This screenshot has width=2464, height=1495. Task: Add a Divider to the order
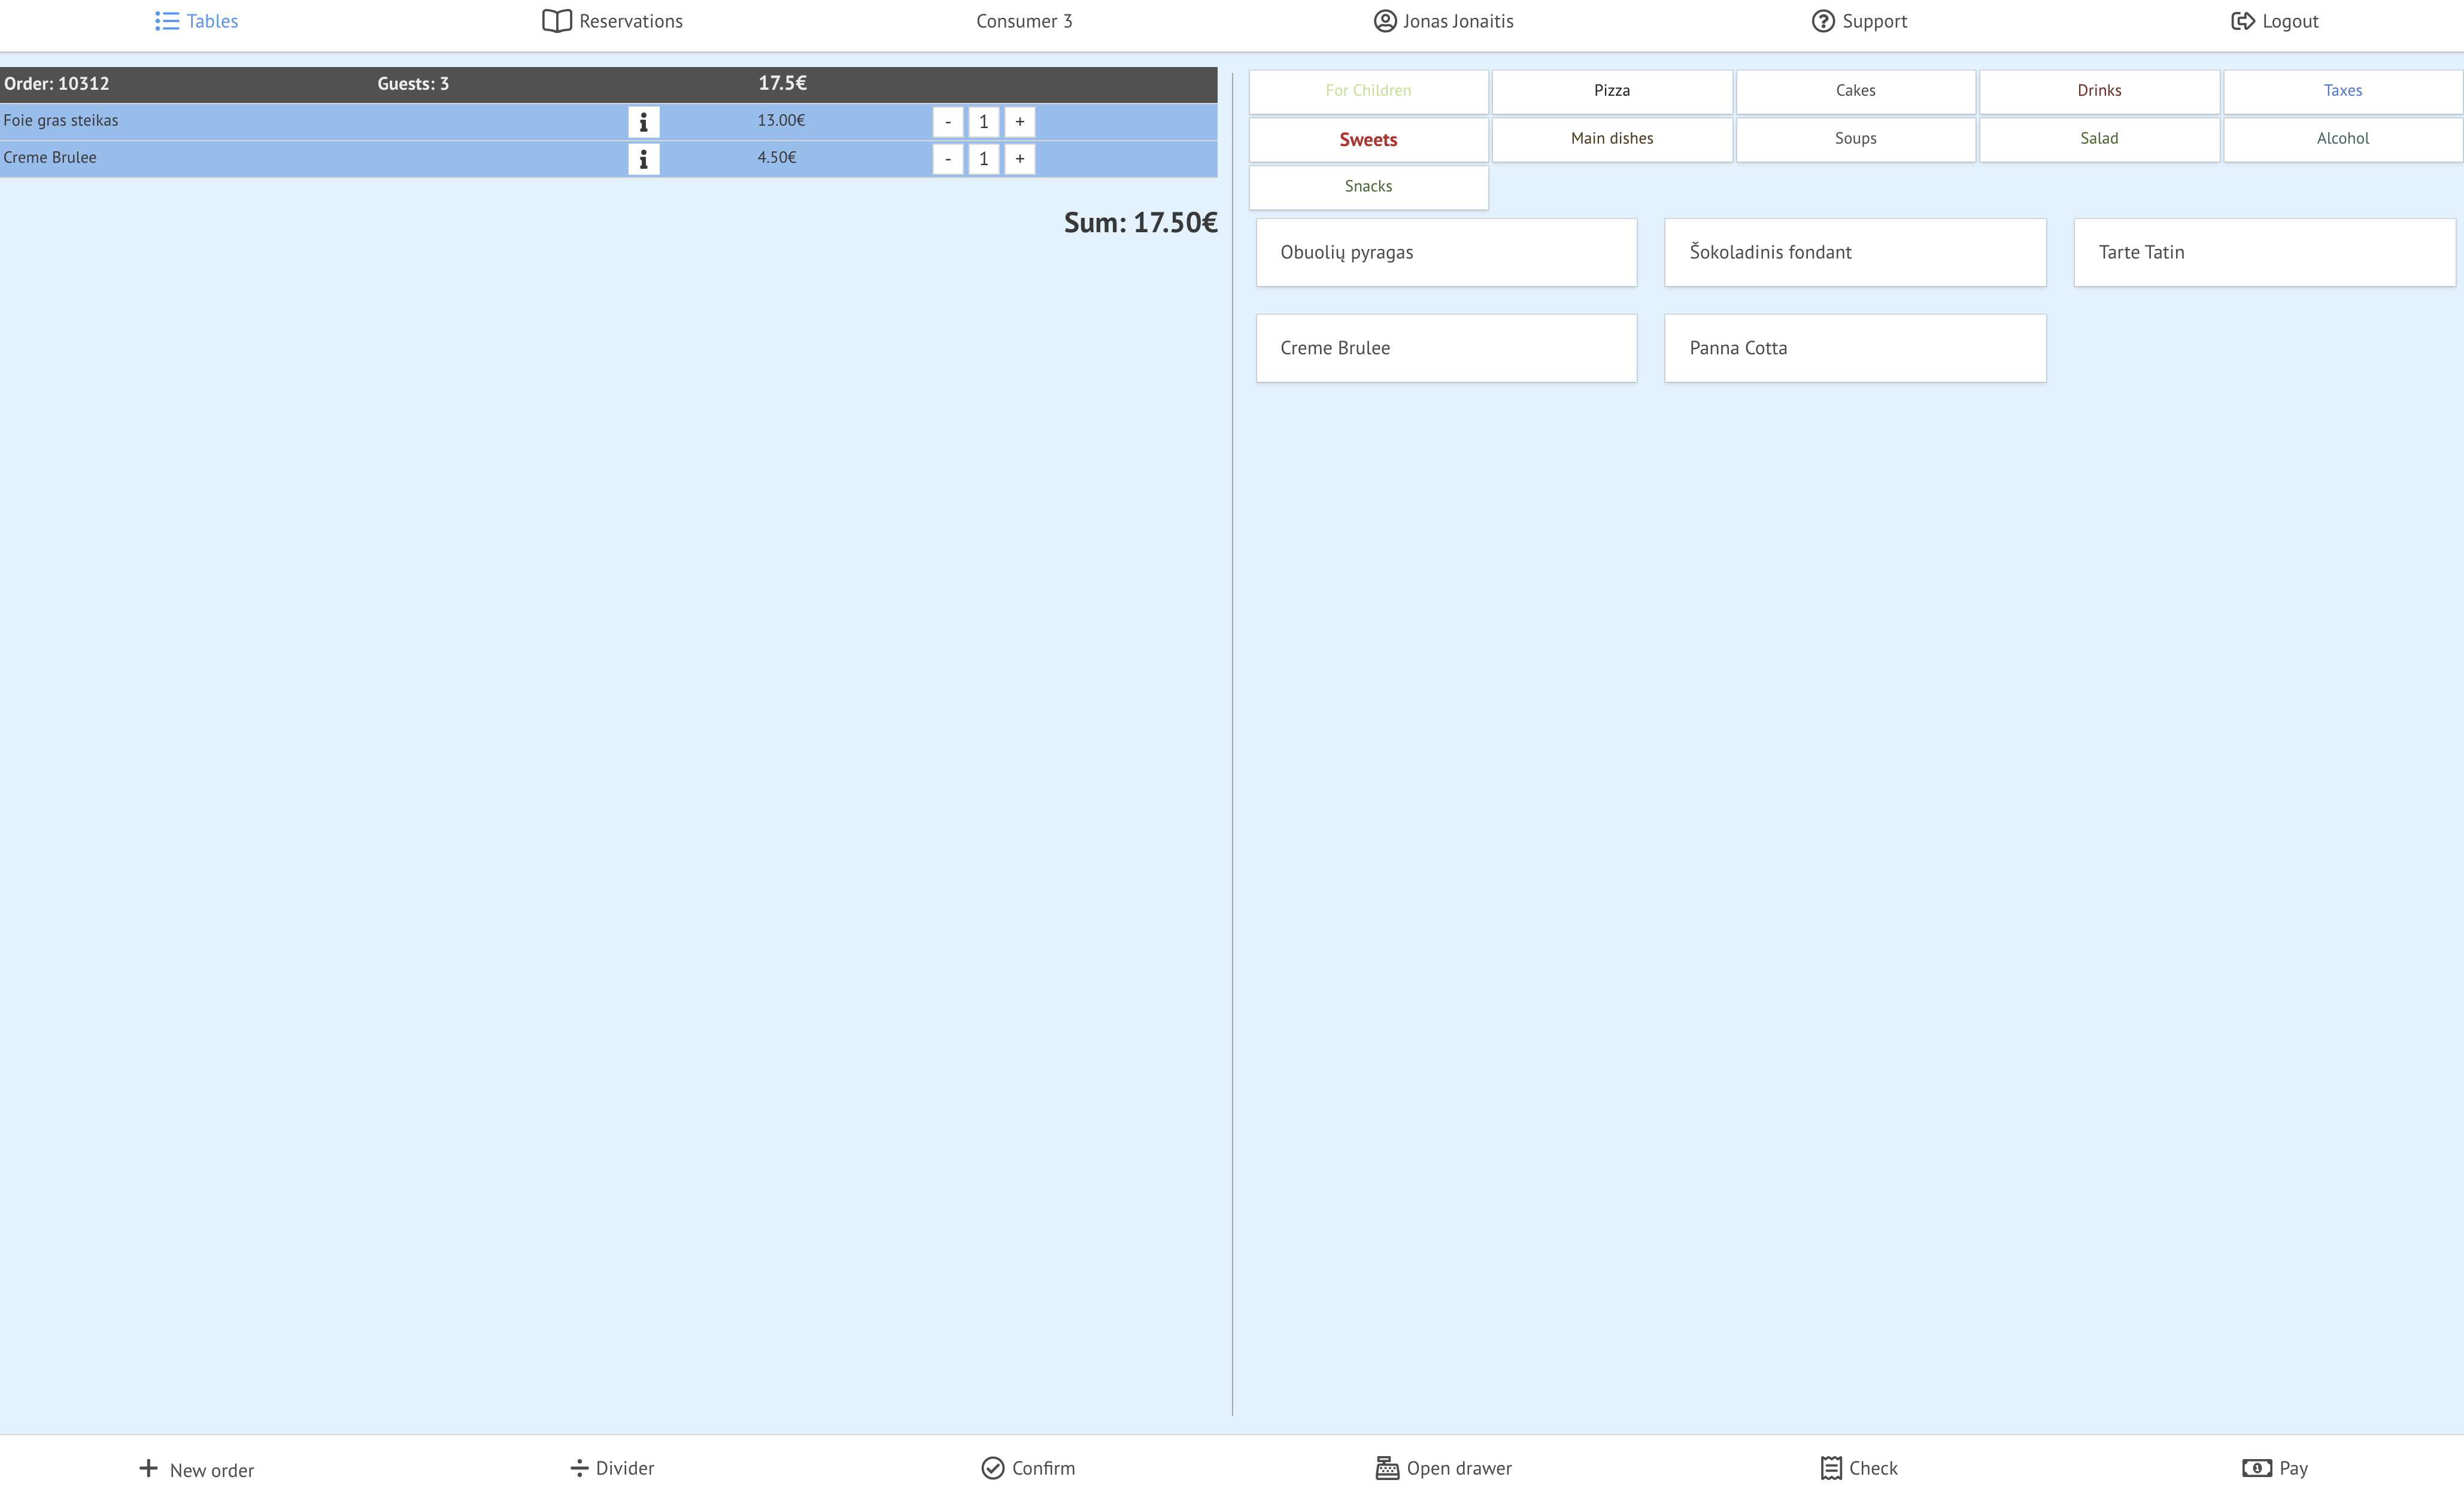click(612, 1467)
